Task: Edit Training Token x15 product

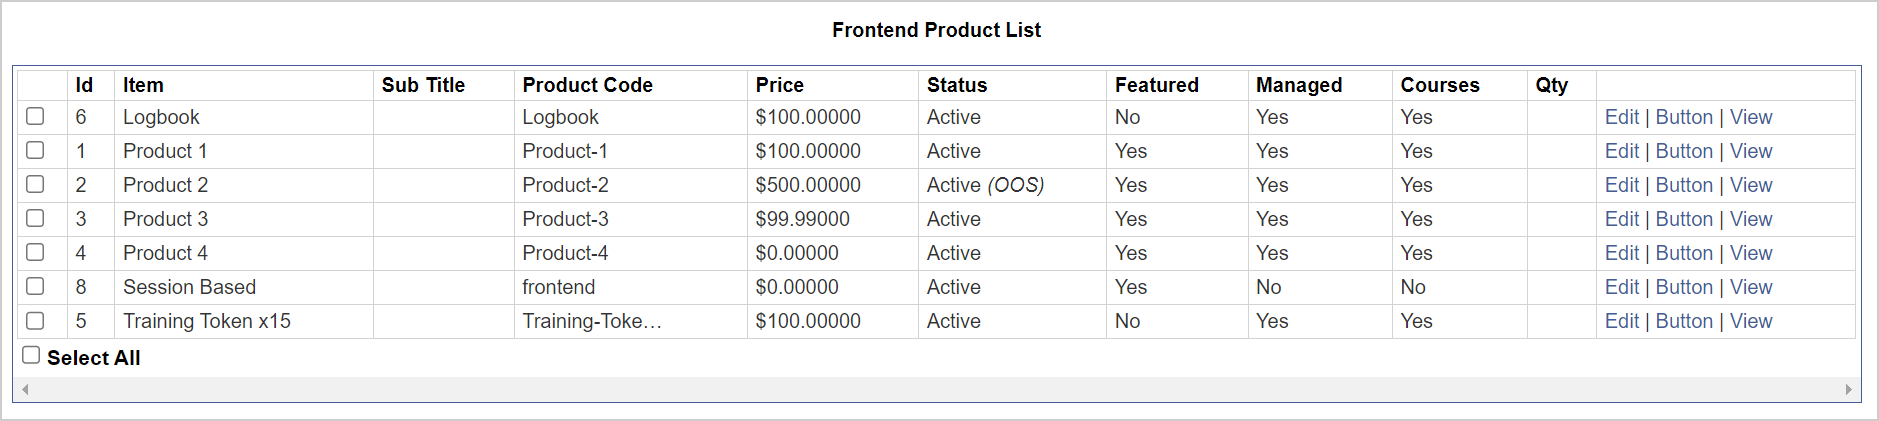Action: point(1621,321)
